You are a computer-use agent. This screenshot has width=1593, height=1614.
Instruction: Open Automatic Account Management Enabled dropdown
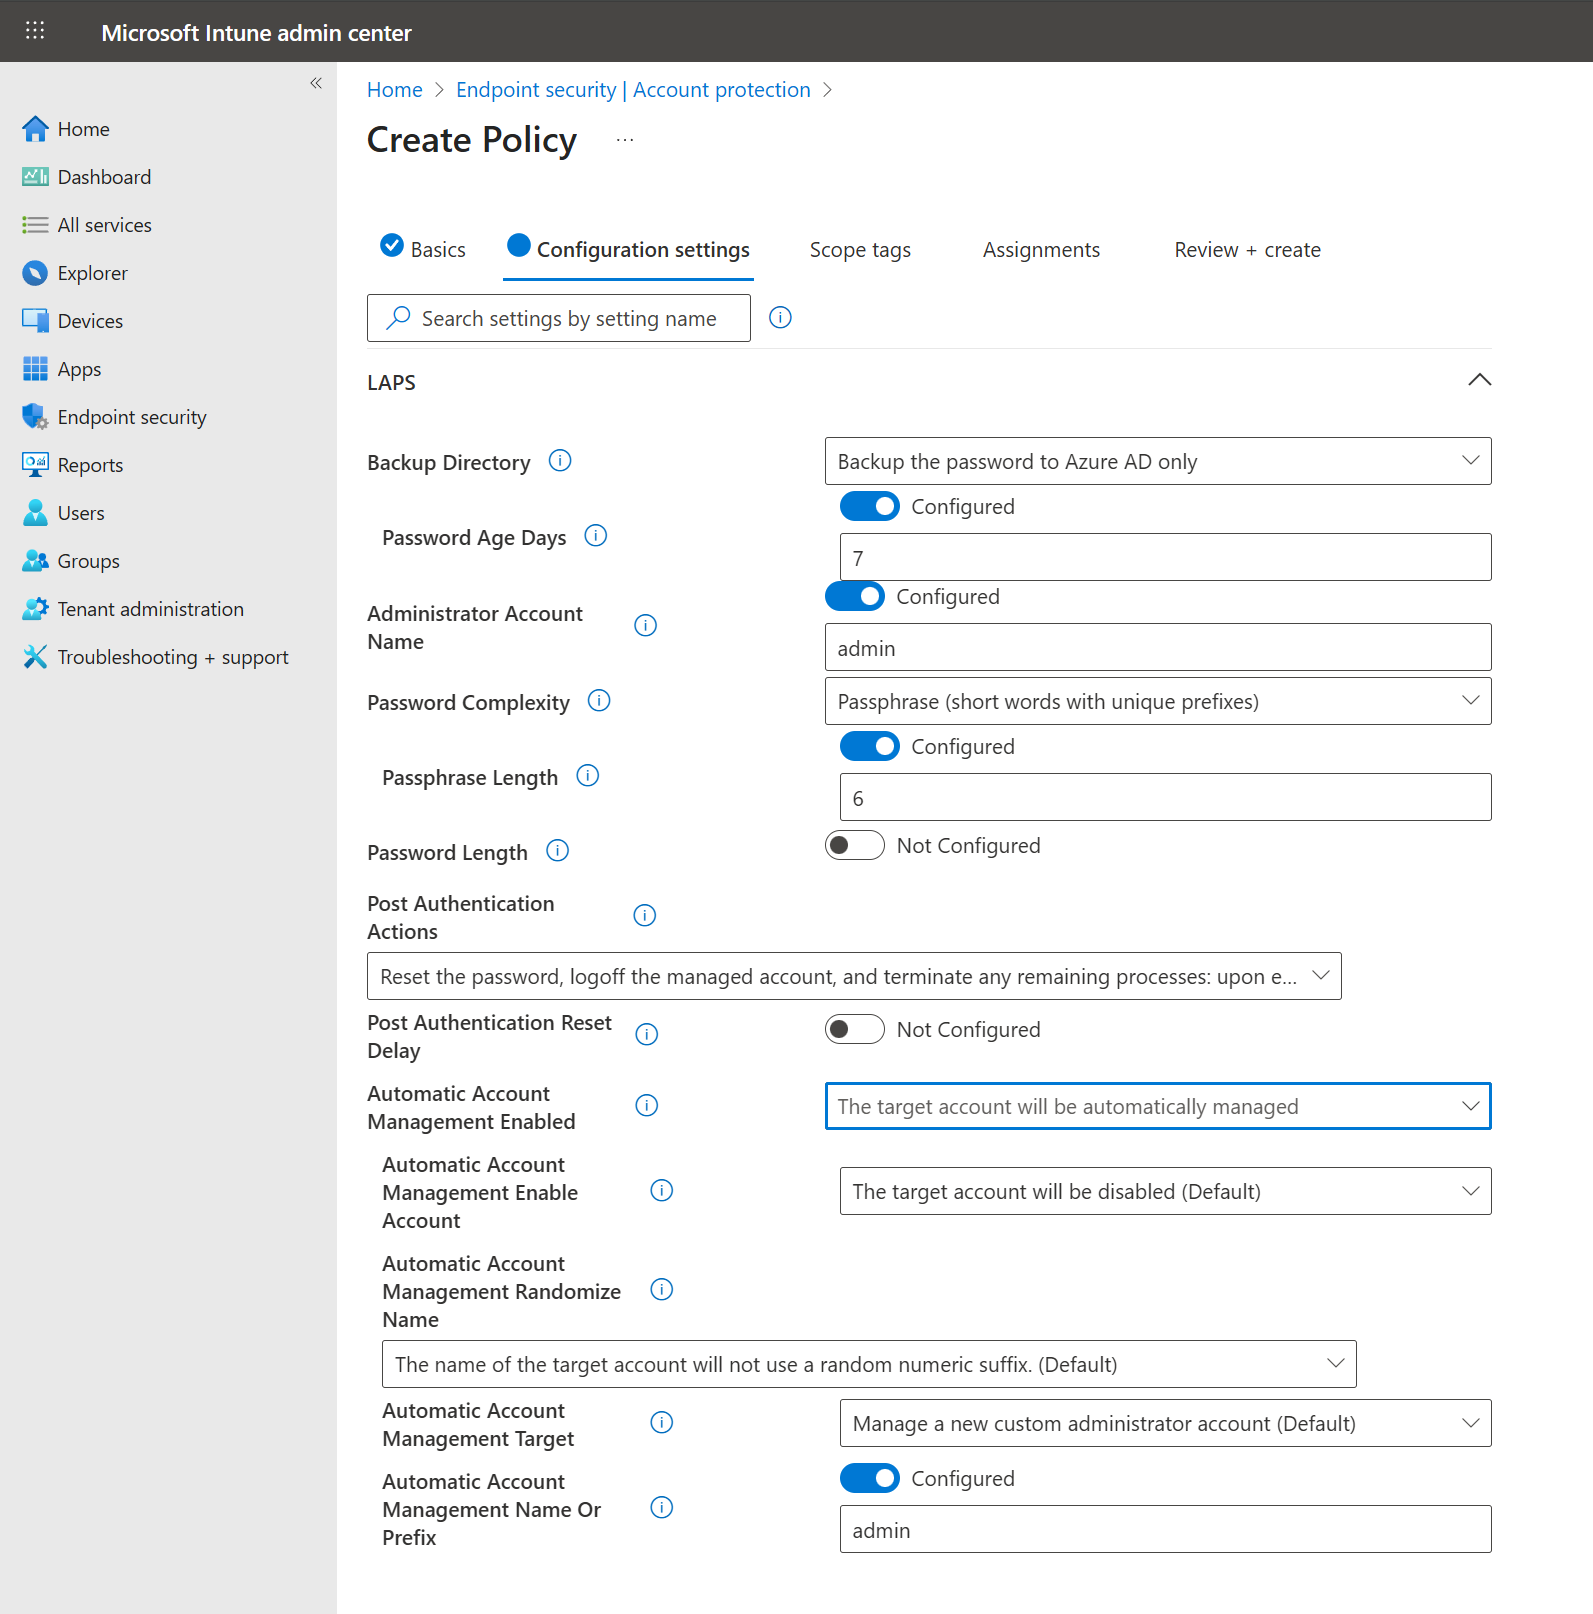pos(1158,1106)
